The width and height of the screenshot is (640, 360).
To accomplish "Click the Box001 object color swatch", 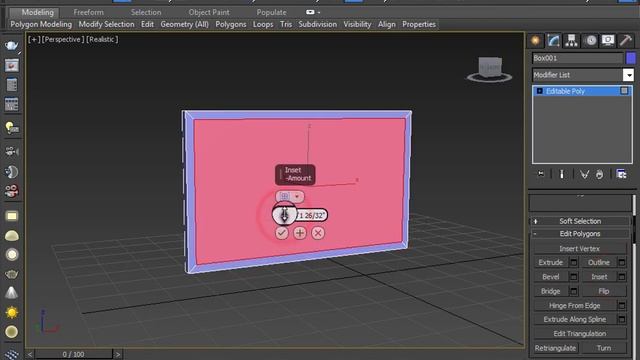I will (x=631, y=58).
